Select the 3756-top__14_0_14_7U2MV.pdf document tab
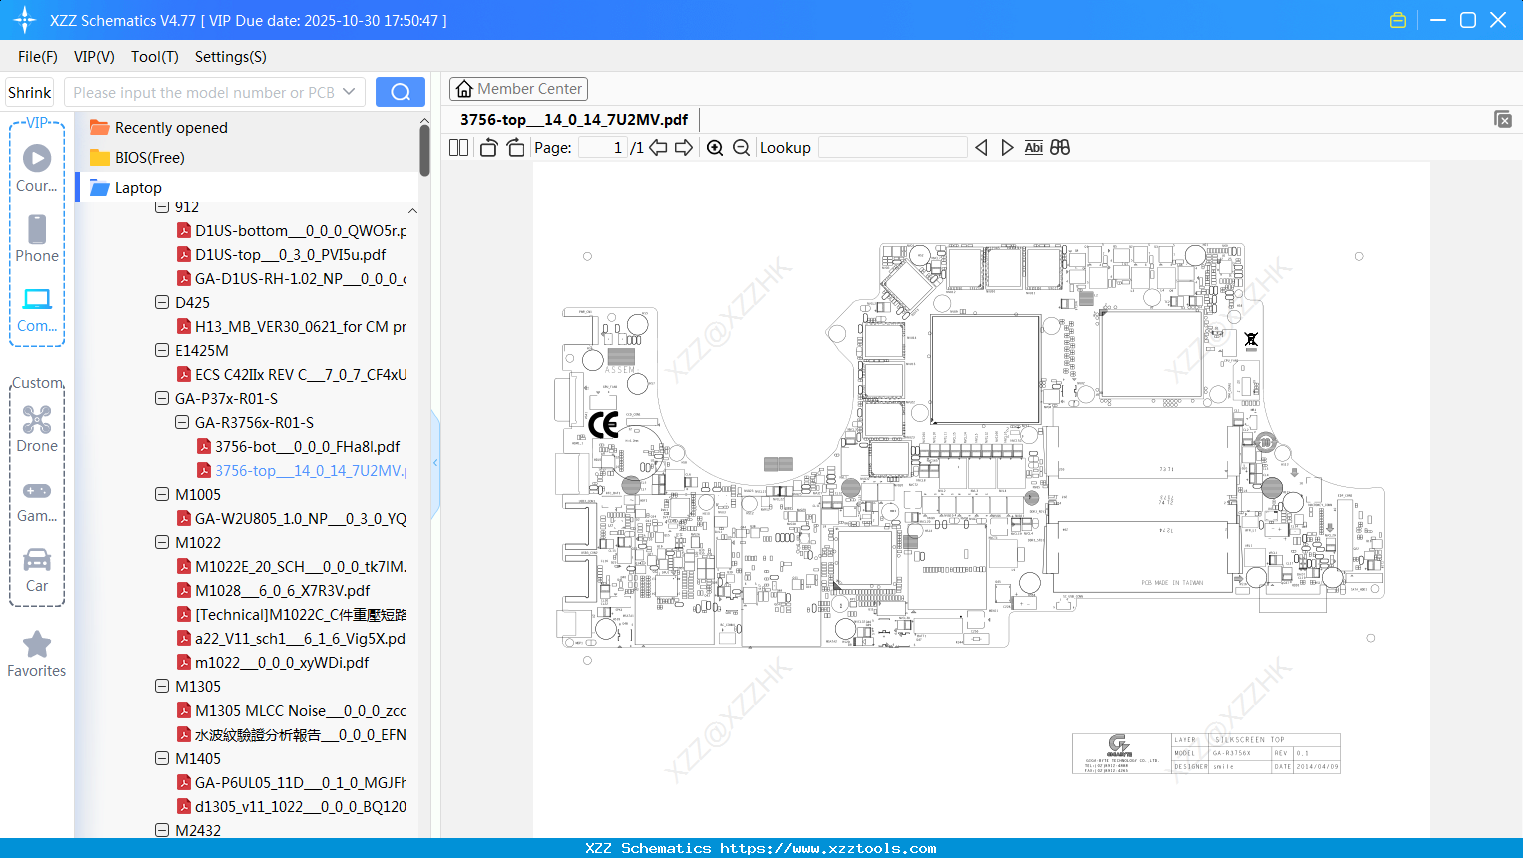The height and width of the screenshot is (858, 1523). tap(574, 119)
